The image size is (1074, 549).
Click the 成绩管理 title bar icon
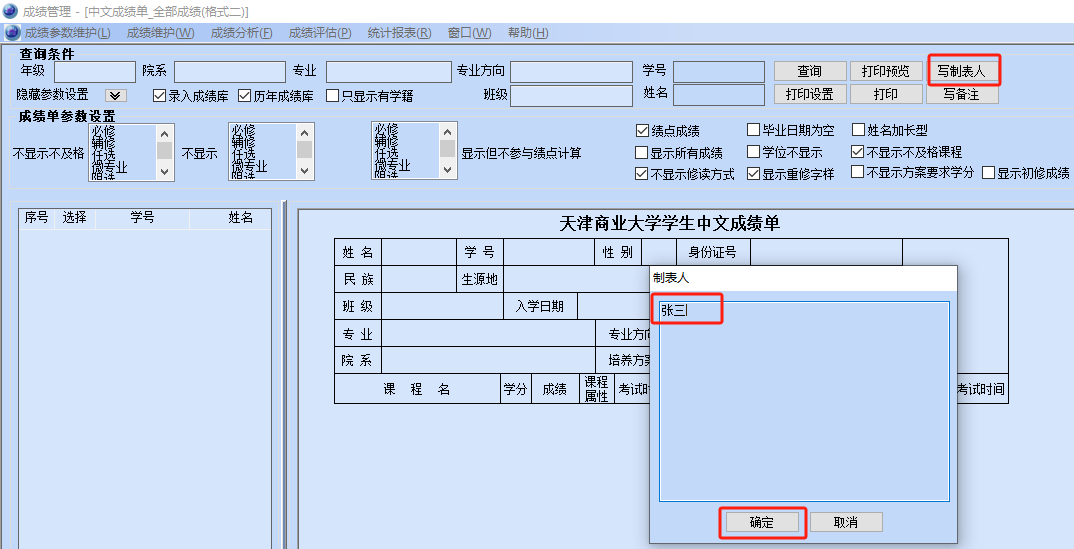tap(9, 11)
